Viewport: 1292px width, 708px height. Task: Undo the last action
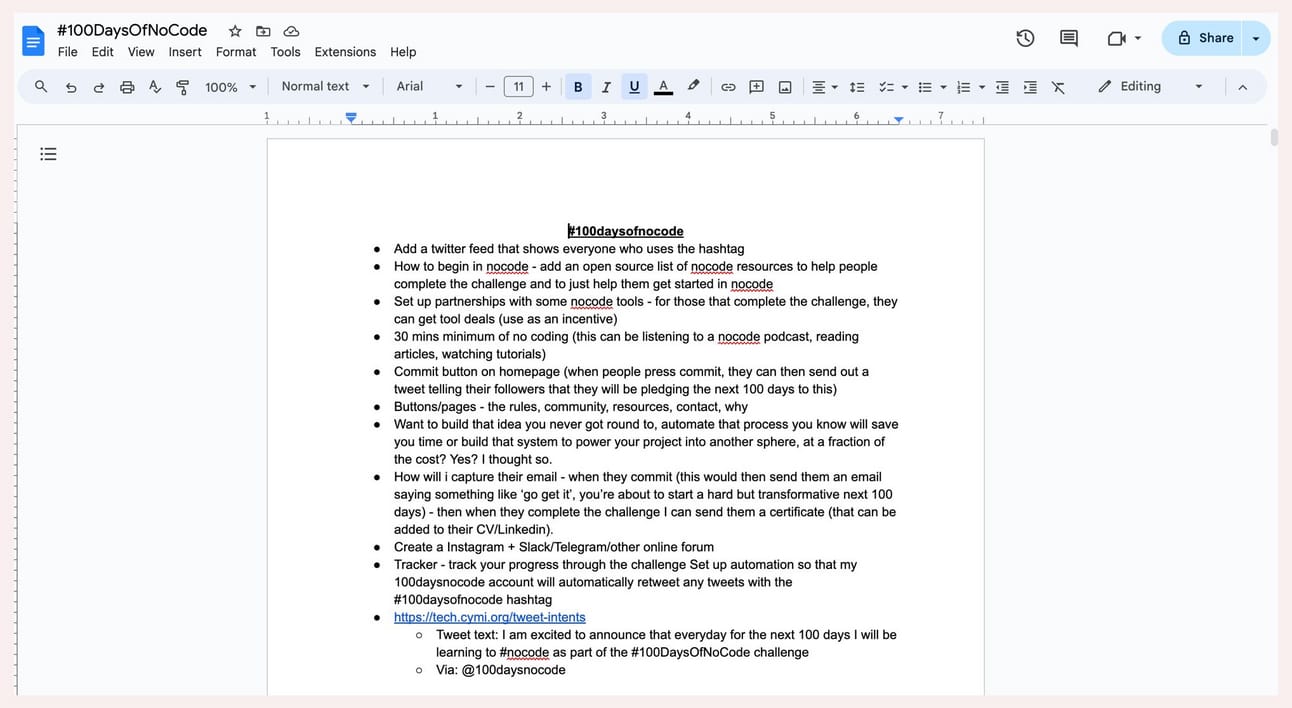click(x=71, y=87)
